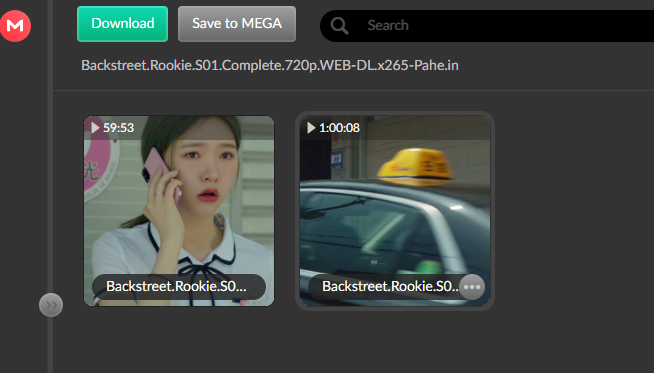Click the 1:00:08 duration text
654x373 pixels.
coord(339,128)
